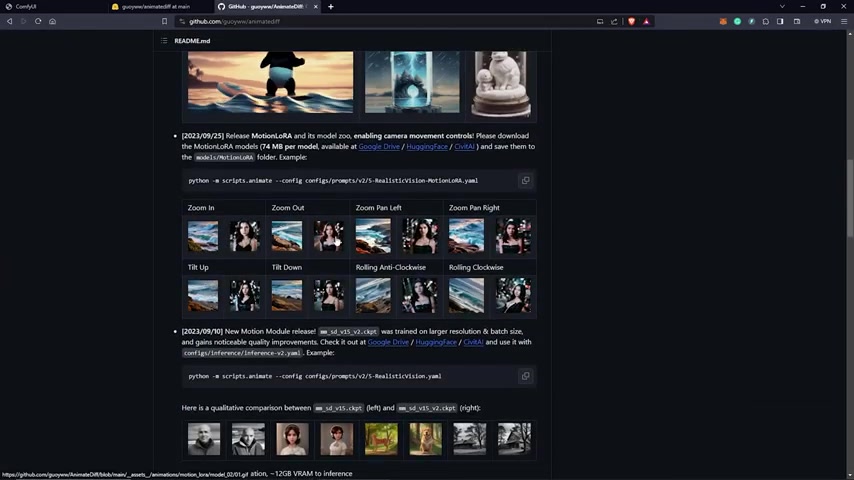The image size is (854, 480).
Task: Close the GitHub AnimateDiff tab
Action: [315, 7]
